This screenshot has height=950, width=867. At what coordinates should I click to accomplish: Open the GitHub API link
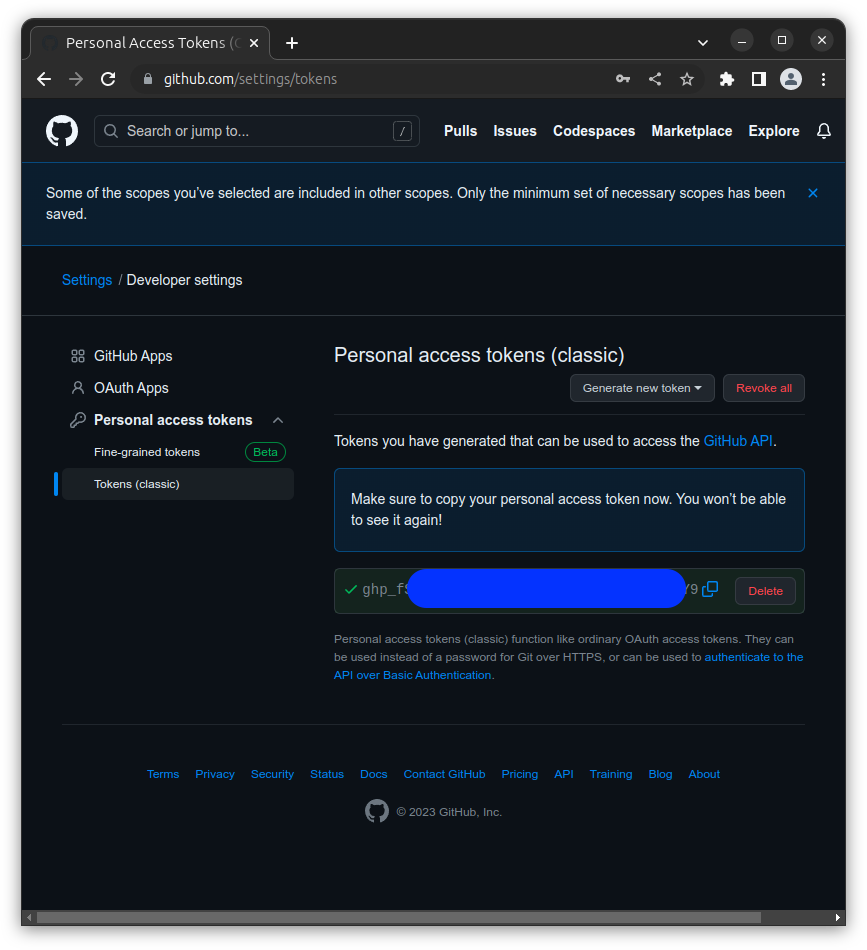pos(737,440)
